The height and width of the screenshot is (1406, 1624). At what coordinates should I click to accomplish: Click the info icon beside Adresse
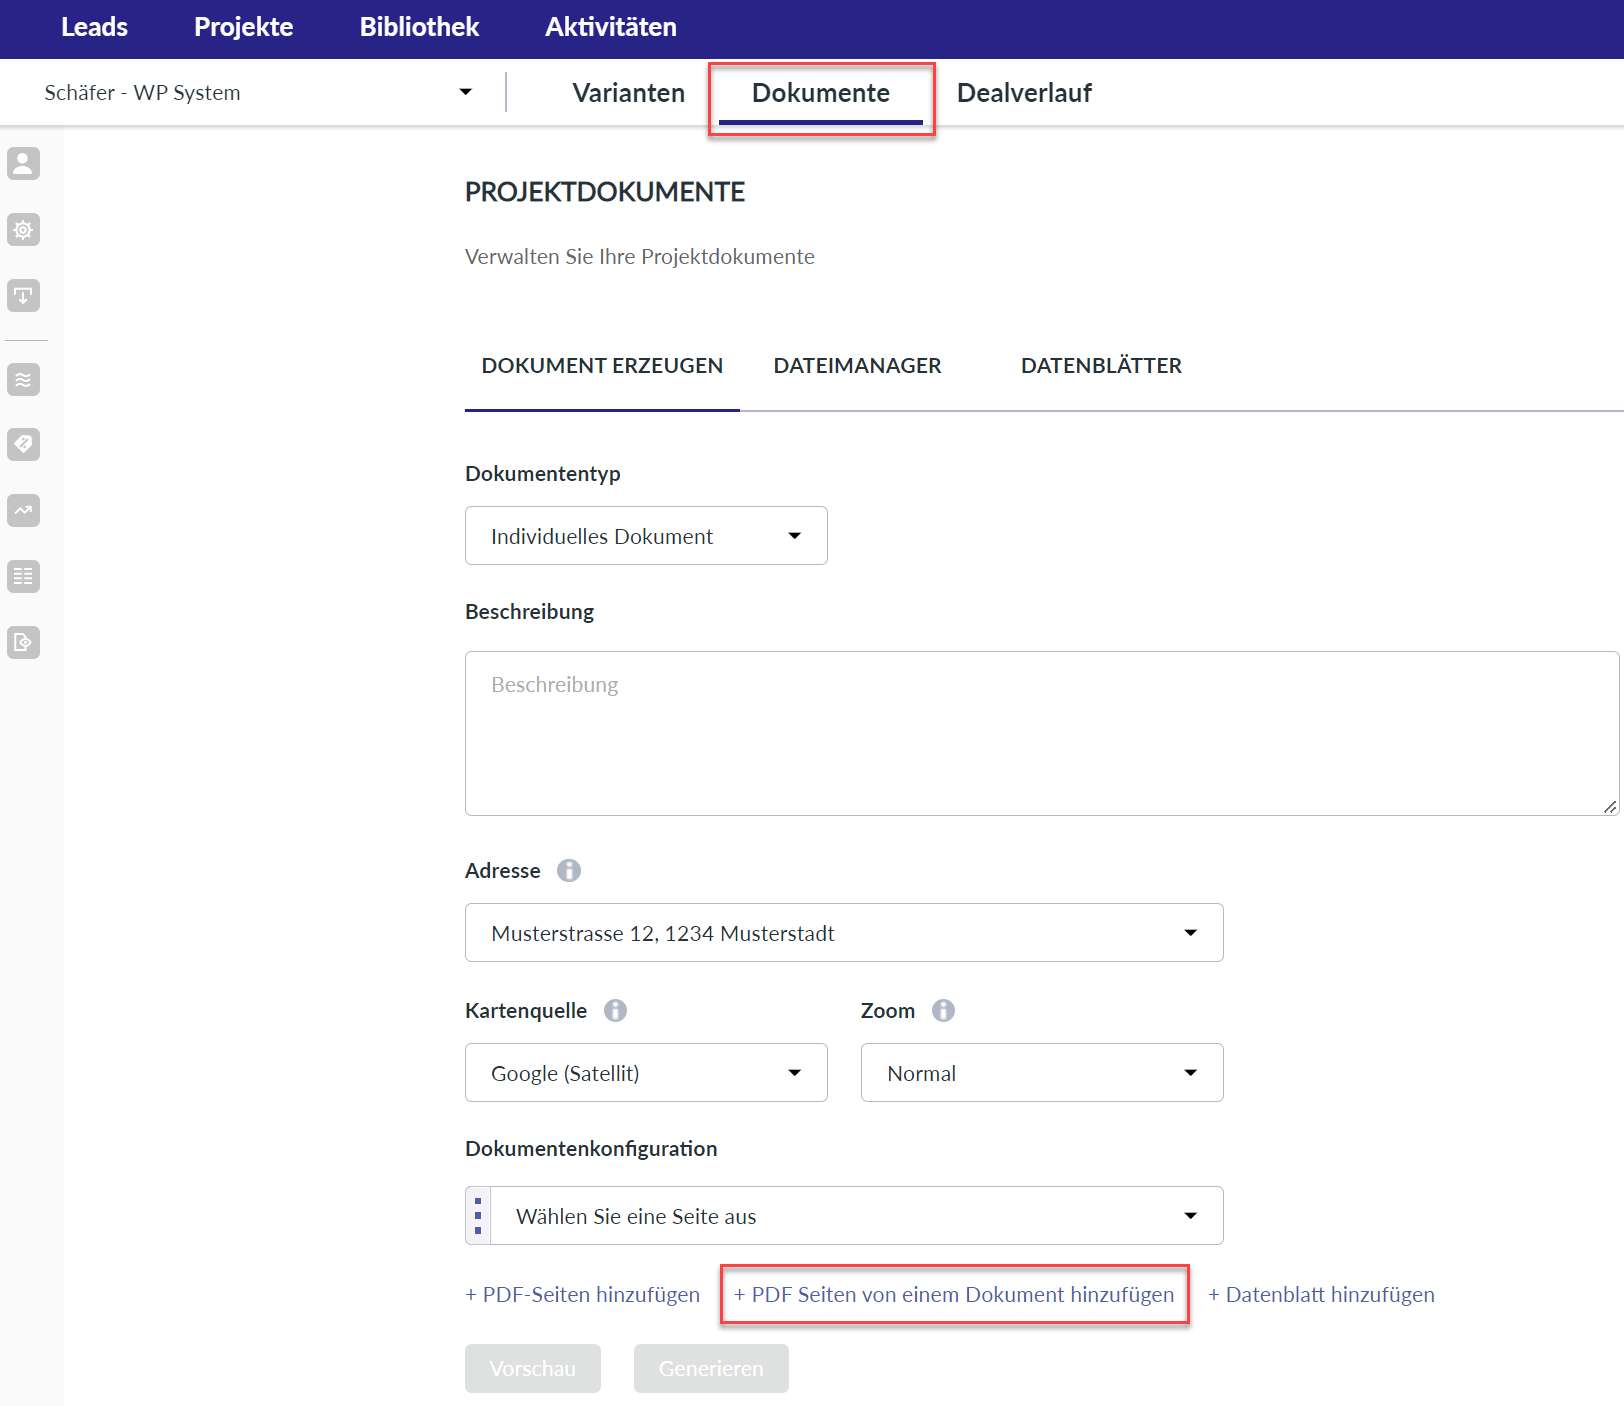pyautogui.click(x=569, y=871)
